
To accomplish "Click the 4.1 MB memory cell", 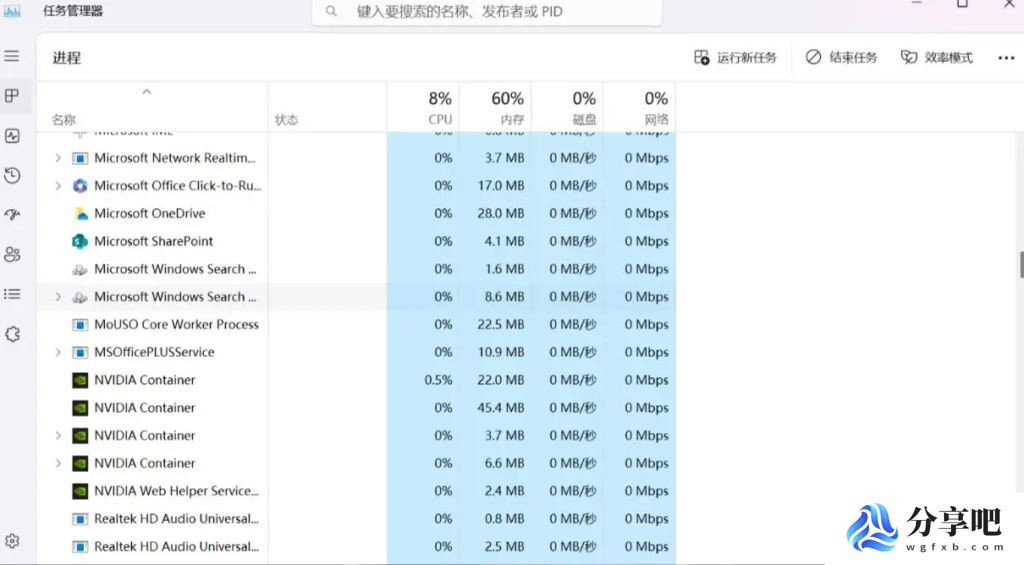I will click(496, 241).
